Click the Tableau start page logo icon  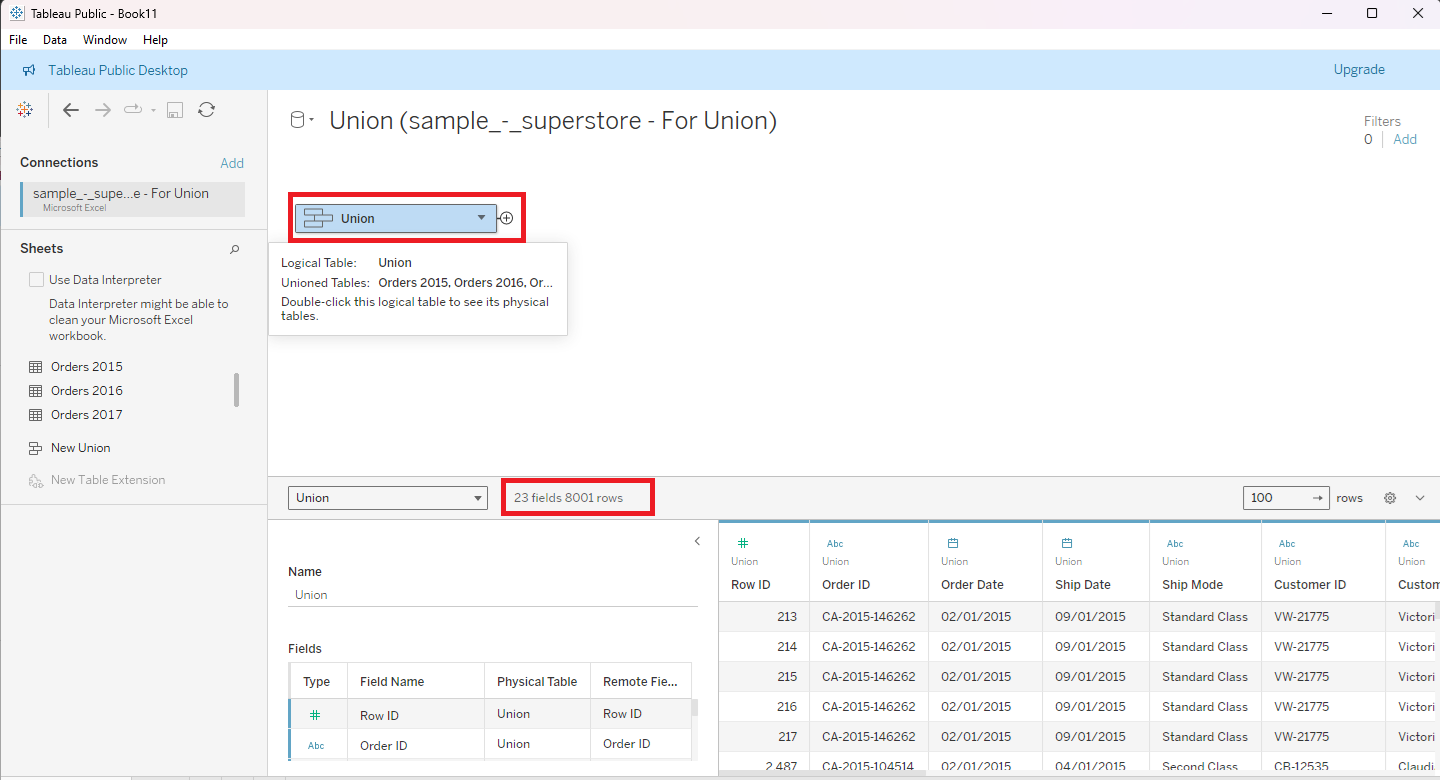[25, 110]
